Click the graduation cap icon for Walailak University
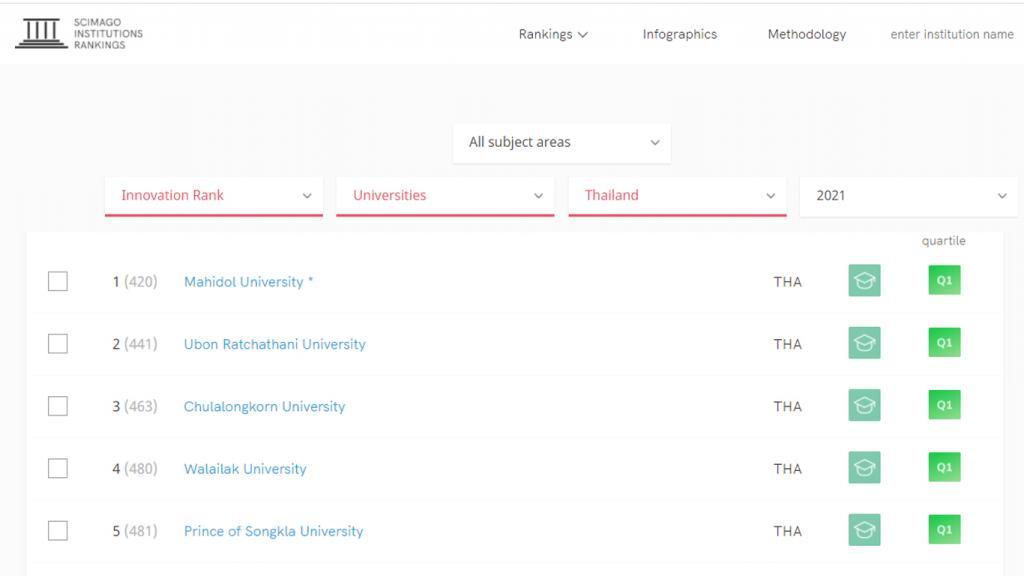This screenshot has height=576, width=1024. [x=864, y=468]
